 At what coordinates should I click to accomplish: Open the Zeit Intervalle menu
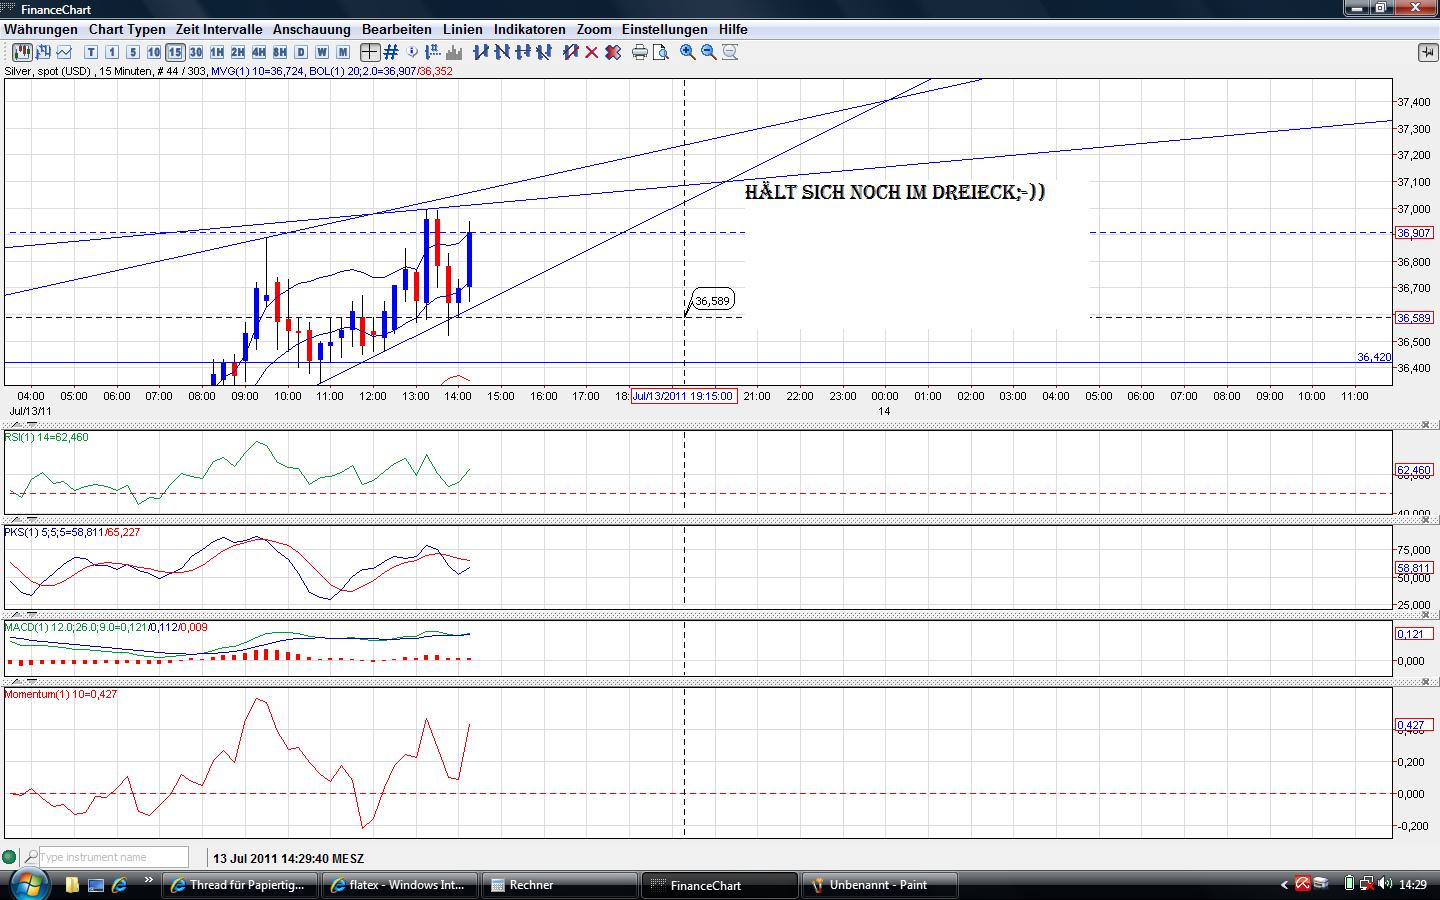219,29
